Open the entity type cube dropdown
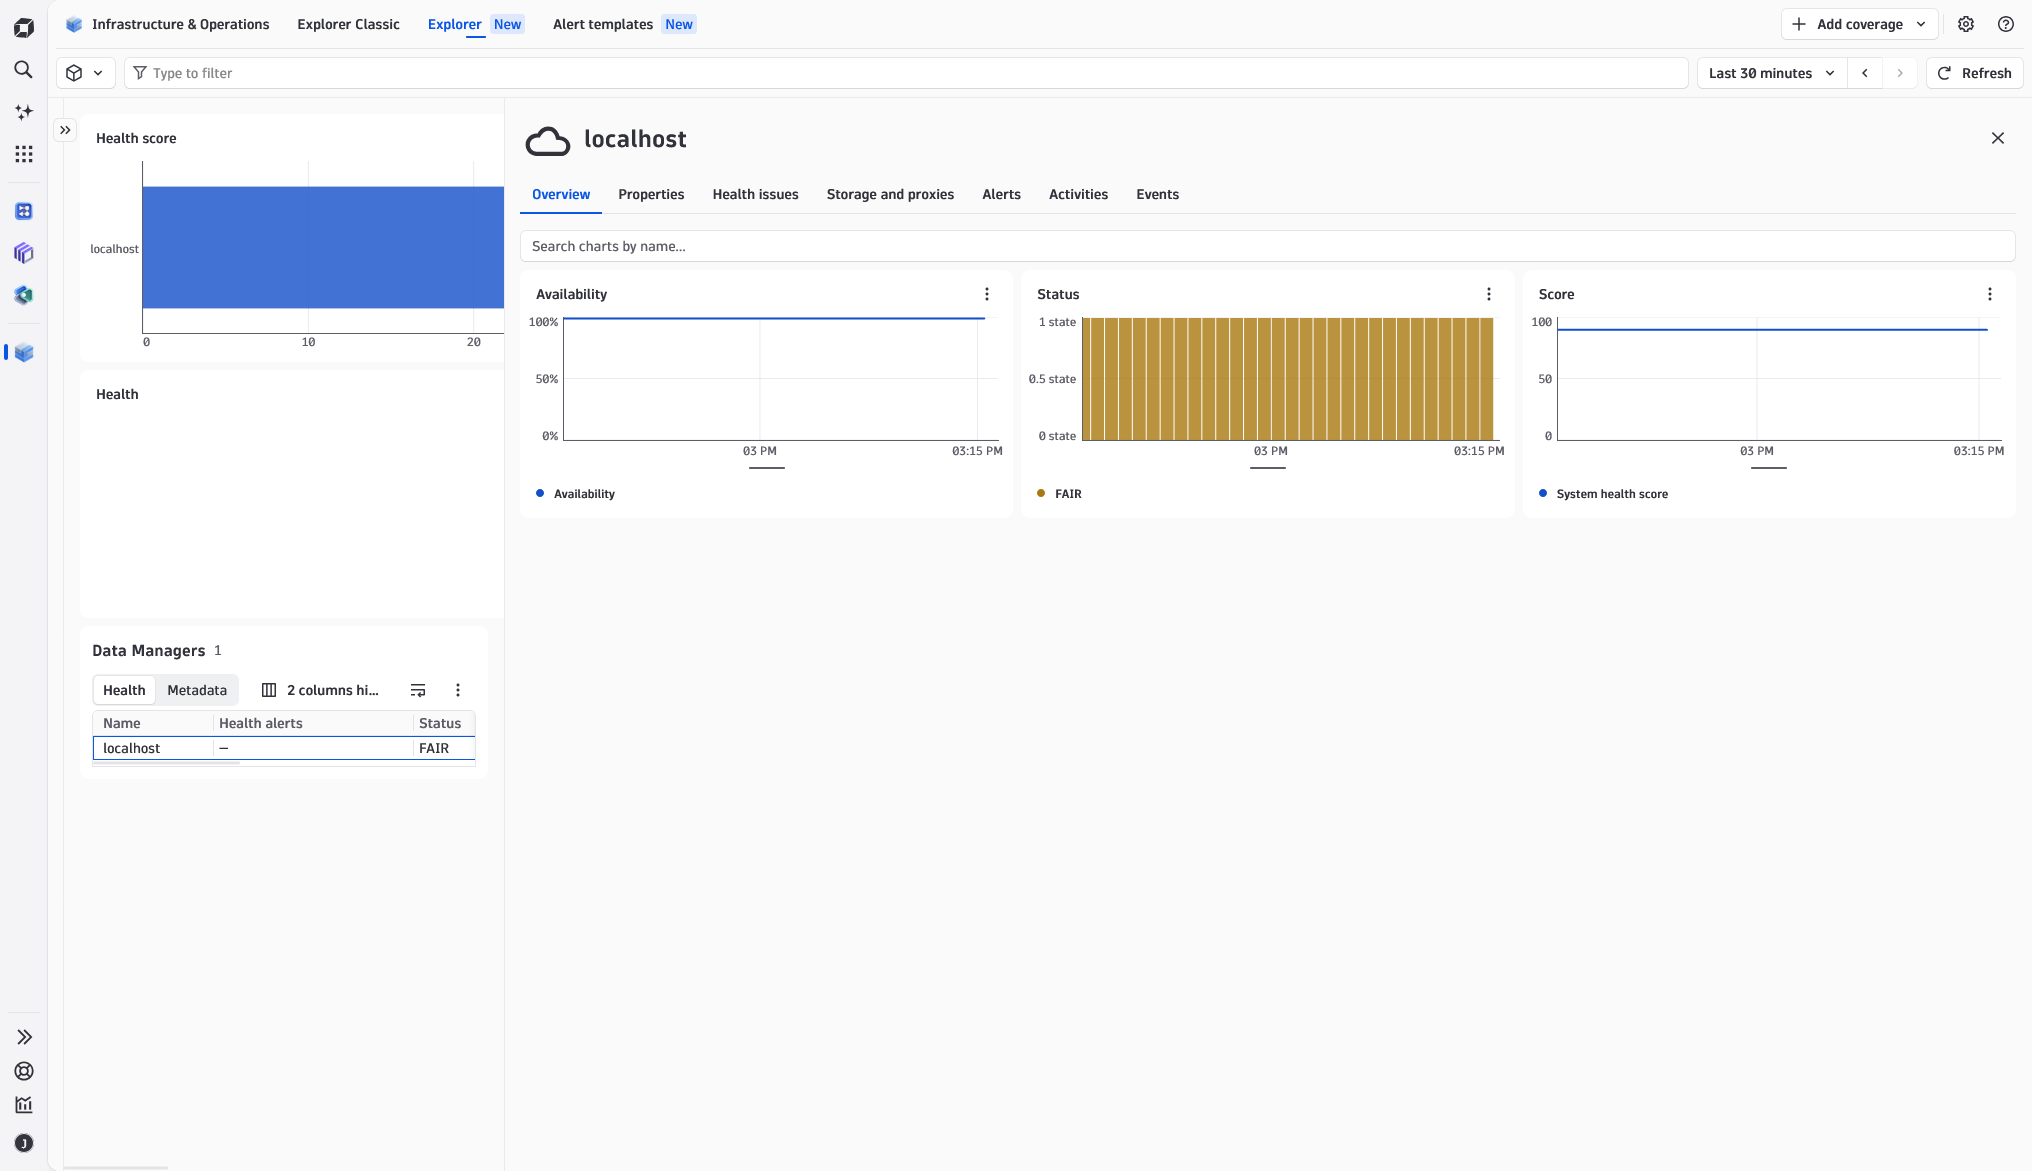This screenshot has width=2032, height=1171. point(85,73)
